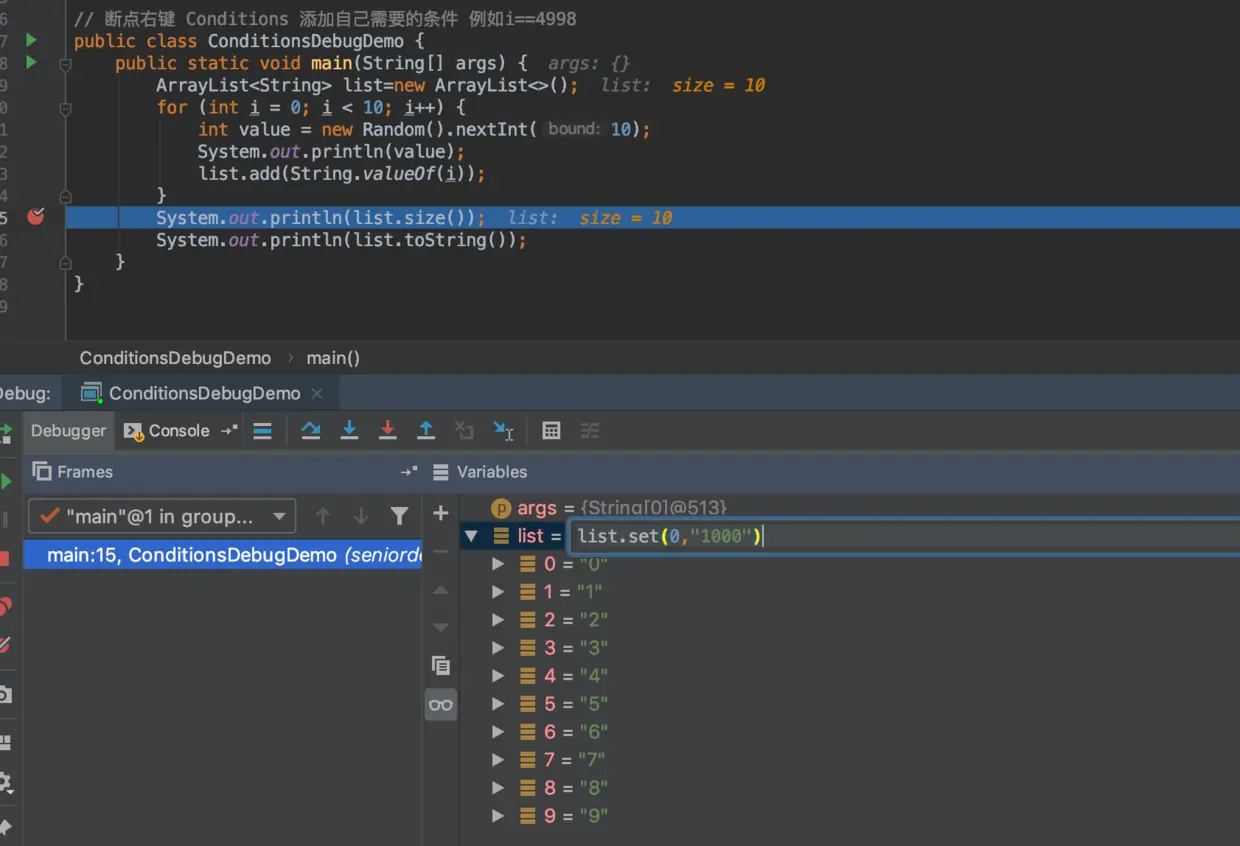Toggle the breakpoint on println list.size line
The height and width of the screenshot is (846, 1240).
(36, 217)
